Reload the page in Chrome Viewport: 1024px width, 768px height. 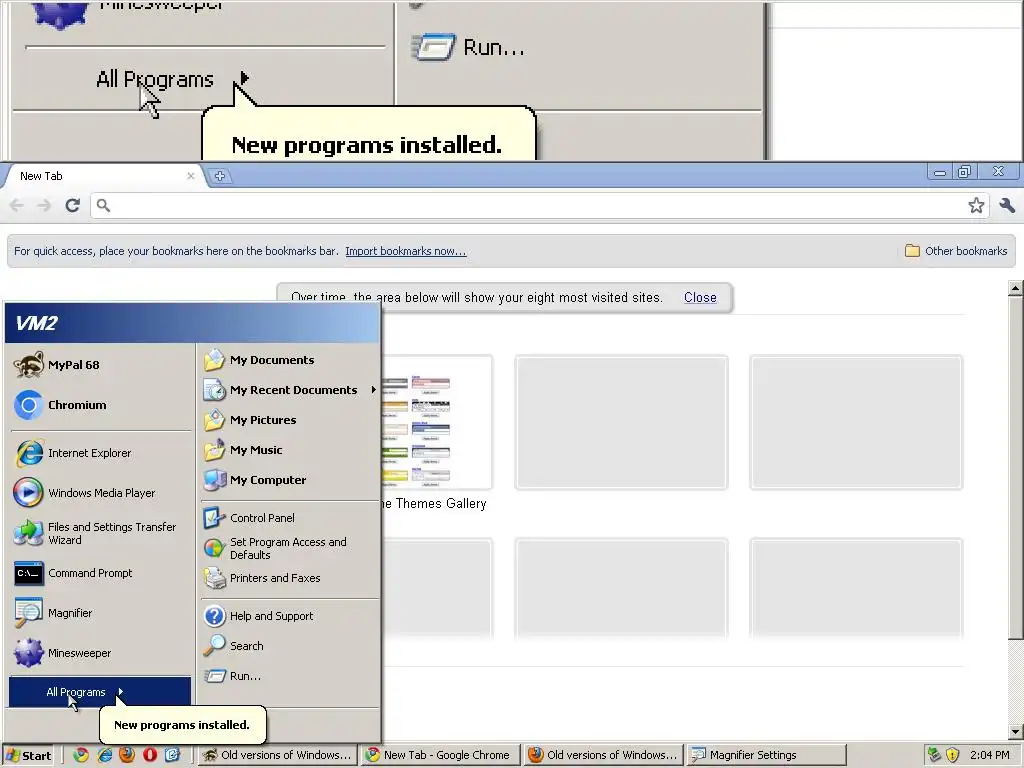72,206
